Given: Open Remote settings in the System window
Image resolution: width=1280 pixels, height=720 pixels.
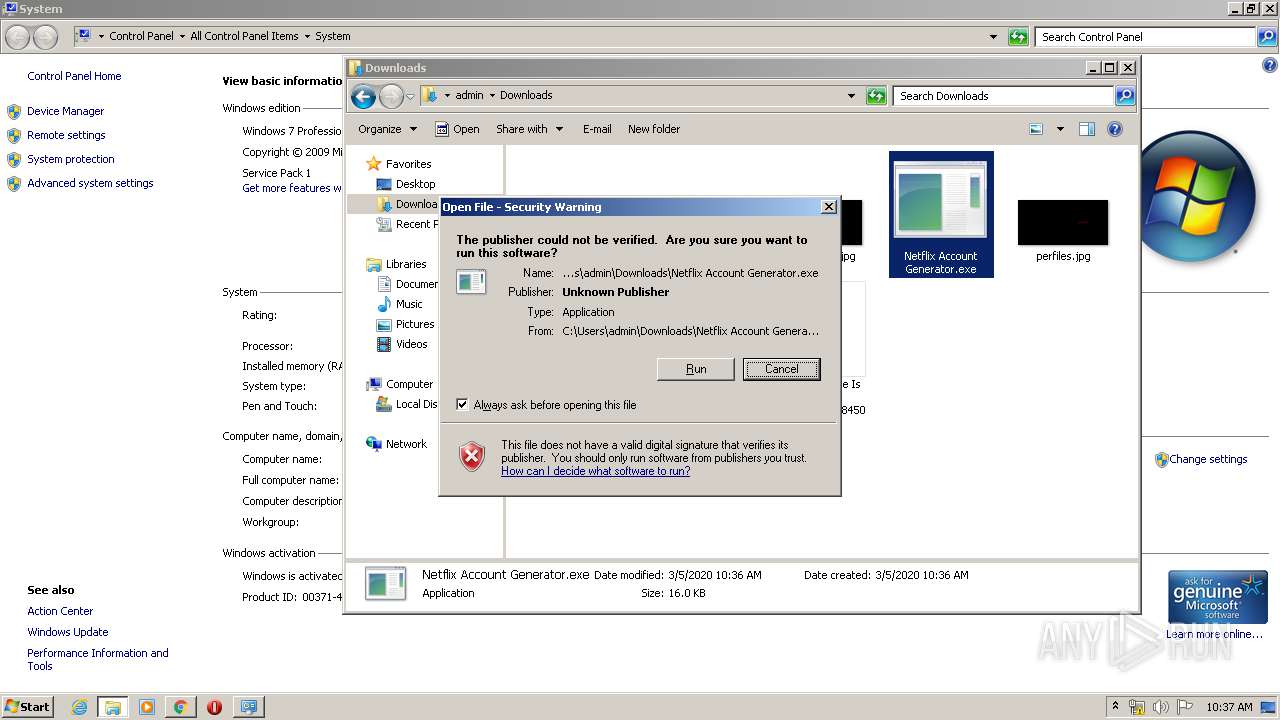Looking at the screenshot, I should 66,135.
